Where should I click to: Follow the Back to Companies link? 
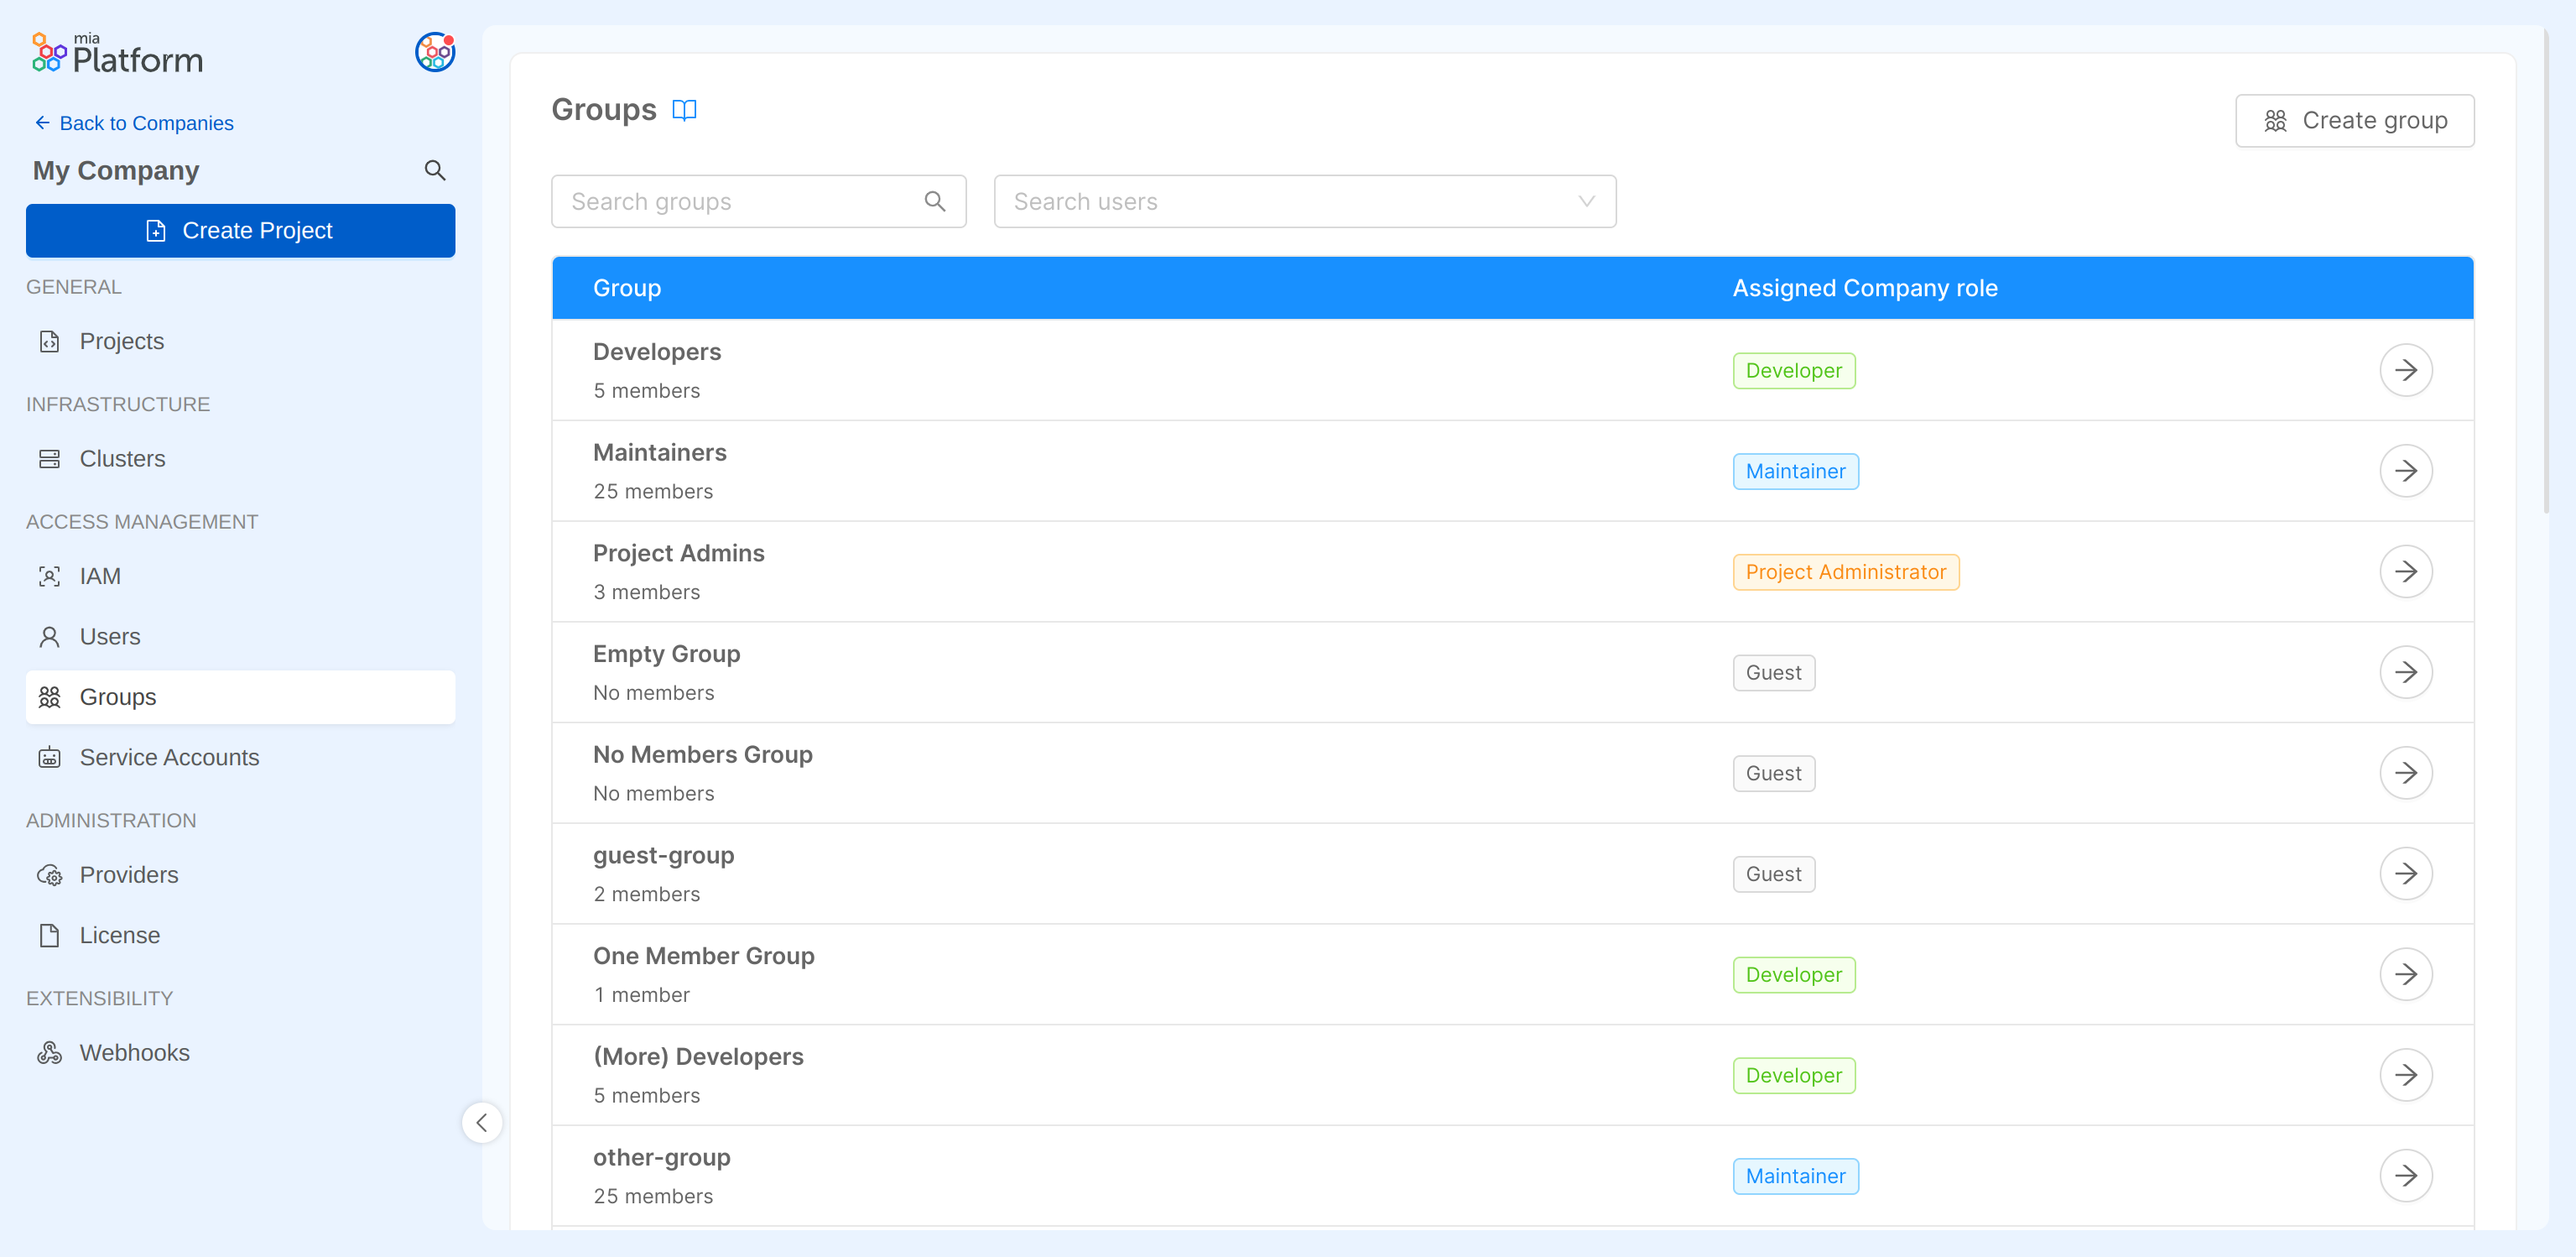(x=146, y=123)
